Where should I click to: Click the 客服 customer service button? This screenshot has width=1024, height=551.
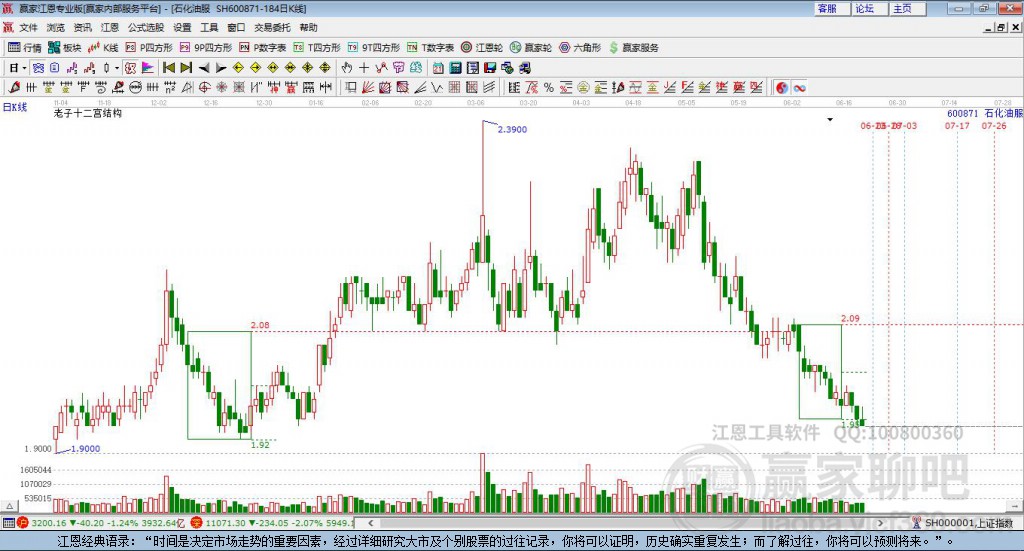(832, 8)
